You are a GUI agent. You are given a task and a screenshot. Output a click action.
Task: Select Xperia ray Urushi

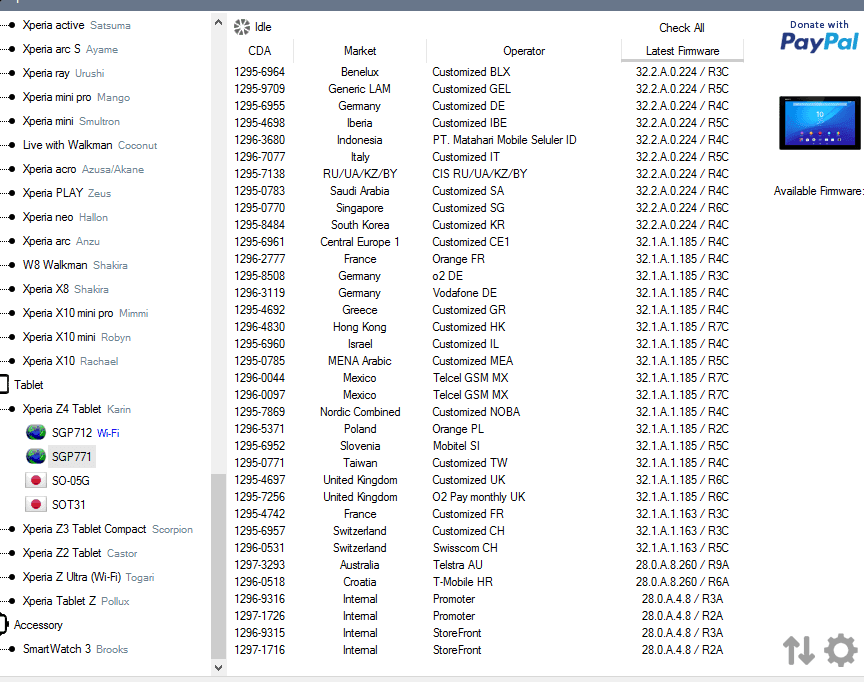point(63,73)
